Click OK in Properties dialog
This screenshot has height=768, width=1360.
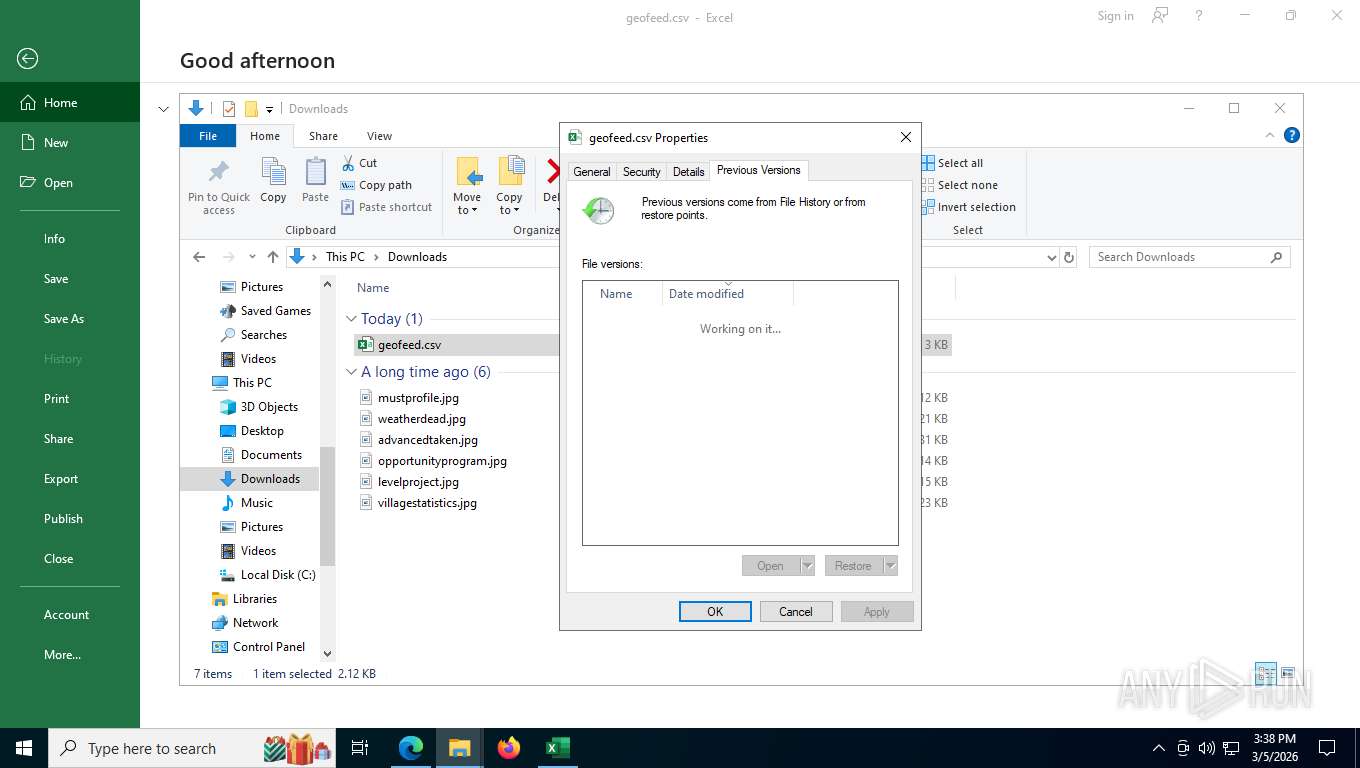(x=715, y=611)
